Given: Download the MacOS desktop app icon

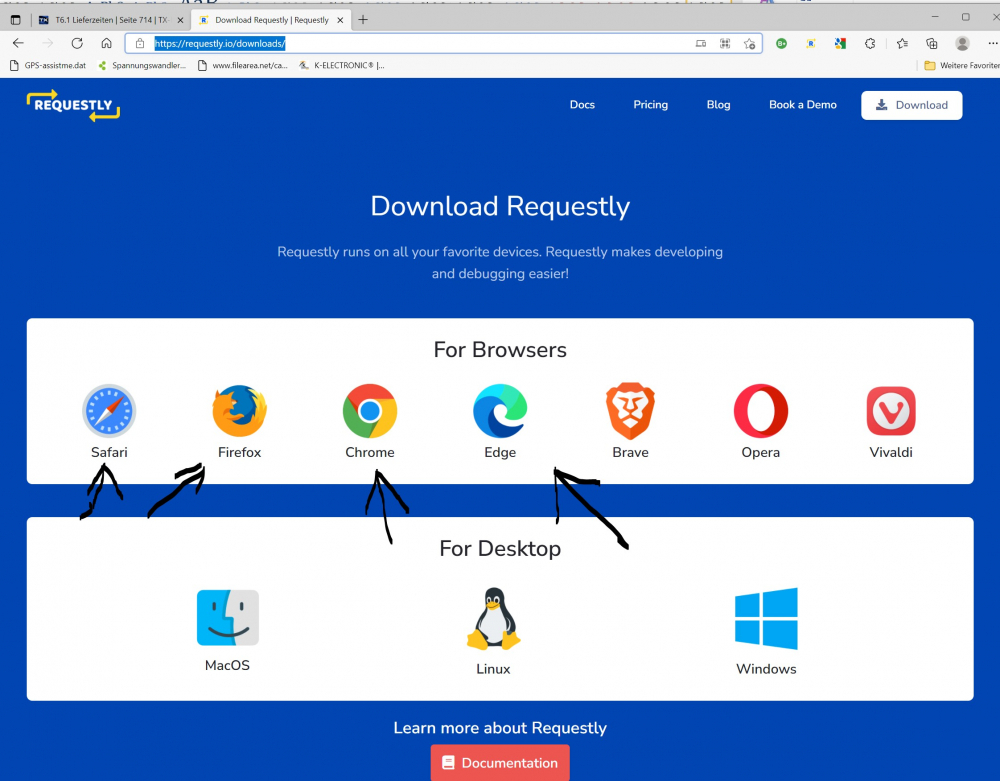Looking at the screenshot, I should point(228,617).
